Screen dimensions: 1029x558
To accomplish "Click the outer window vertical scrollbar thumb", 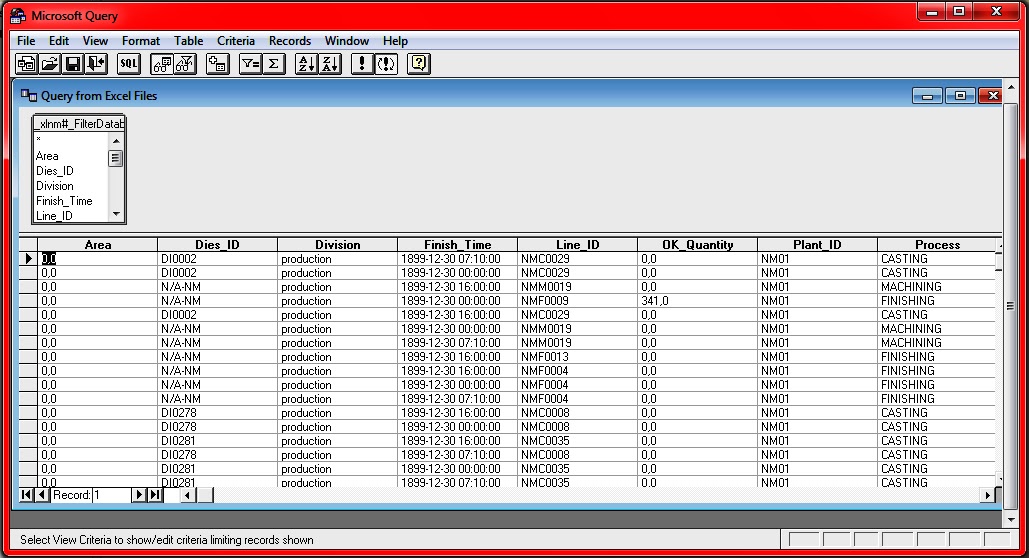I will pyautogui.click(x=1010, y=305).
